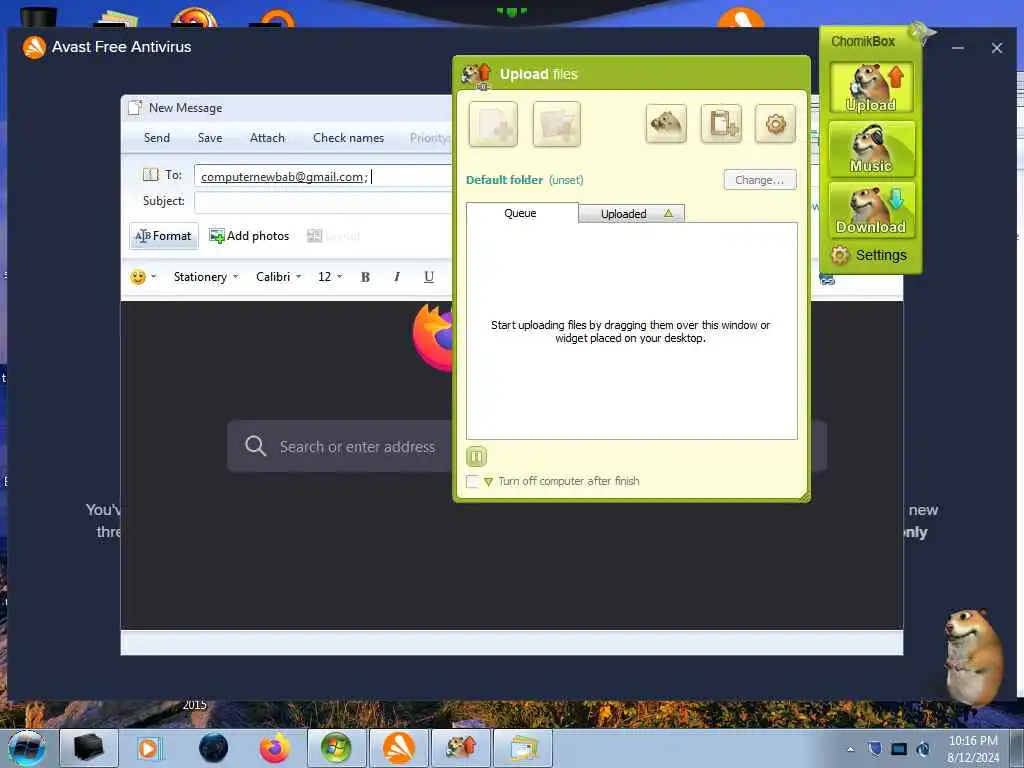1024x768 pixels.
Task: Open the hamster icon in Upload files toolbar
Action: [x=666, y=123]
